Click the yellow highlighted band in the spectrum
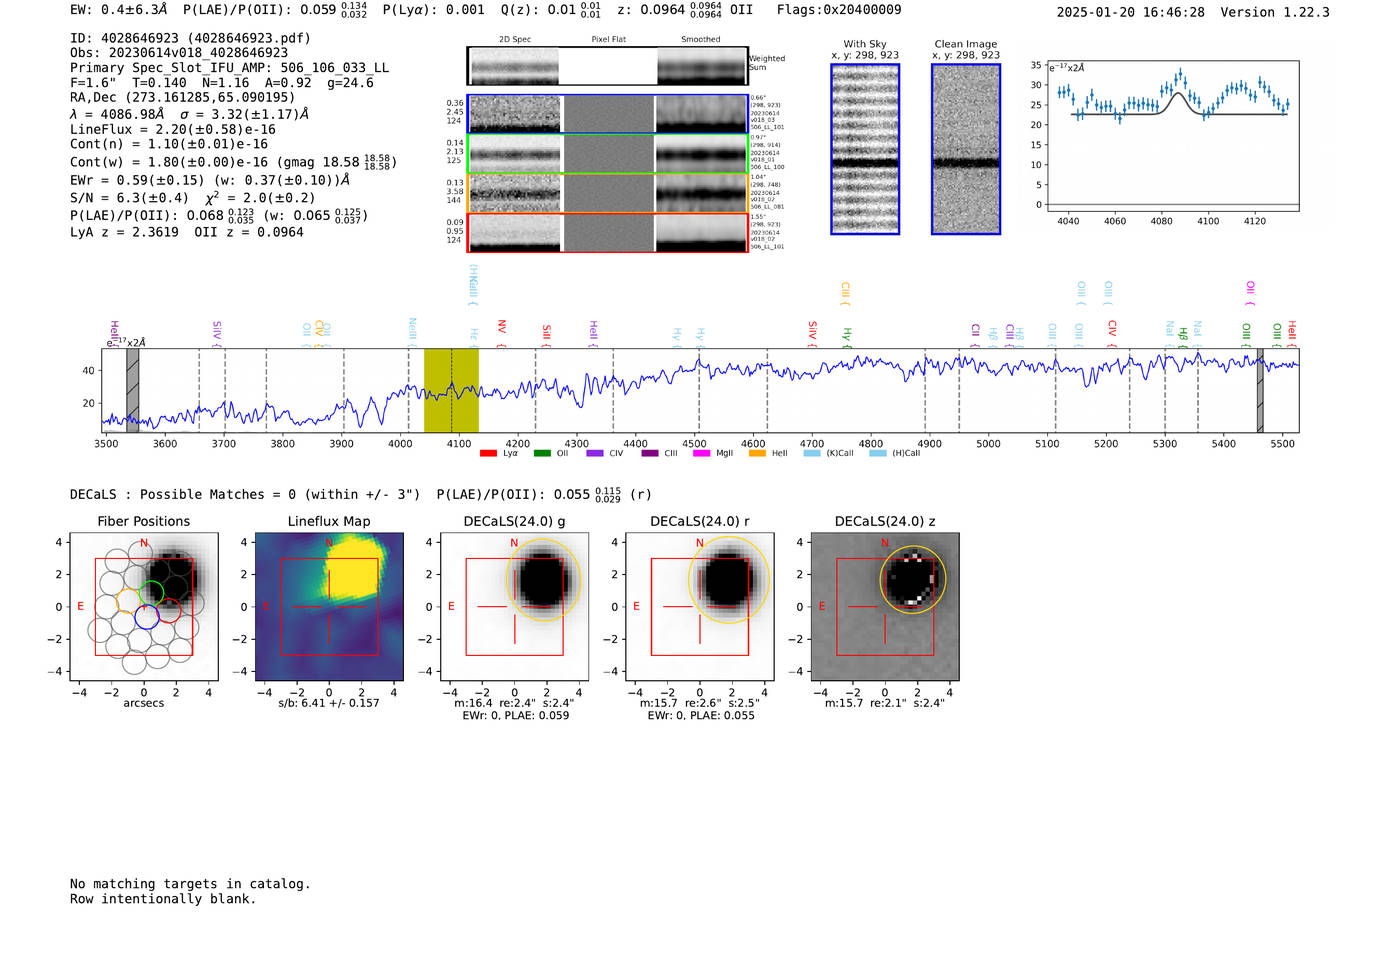 coord(451,390)
